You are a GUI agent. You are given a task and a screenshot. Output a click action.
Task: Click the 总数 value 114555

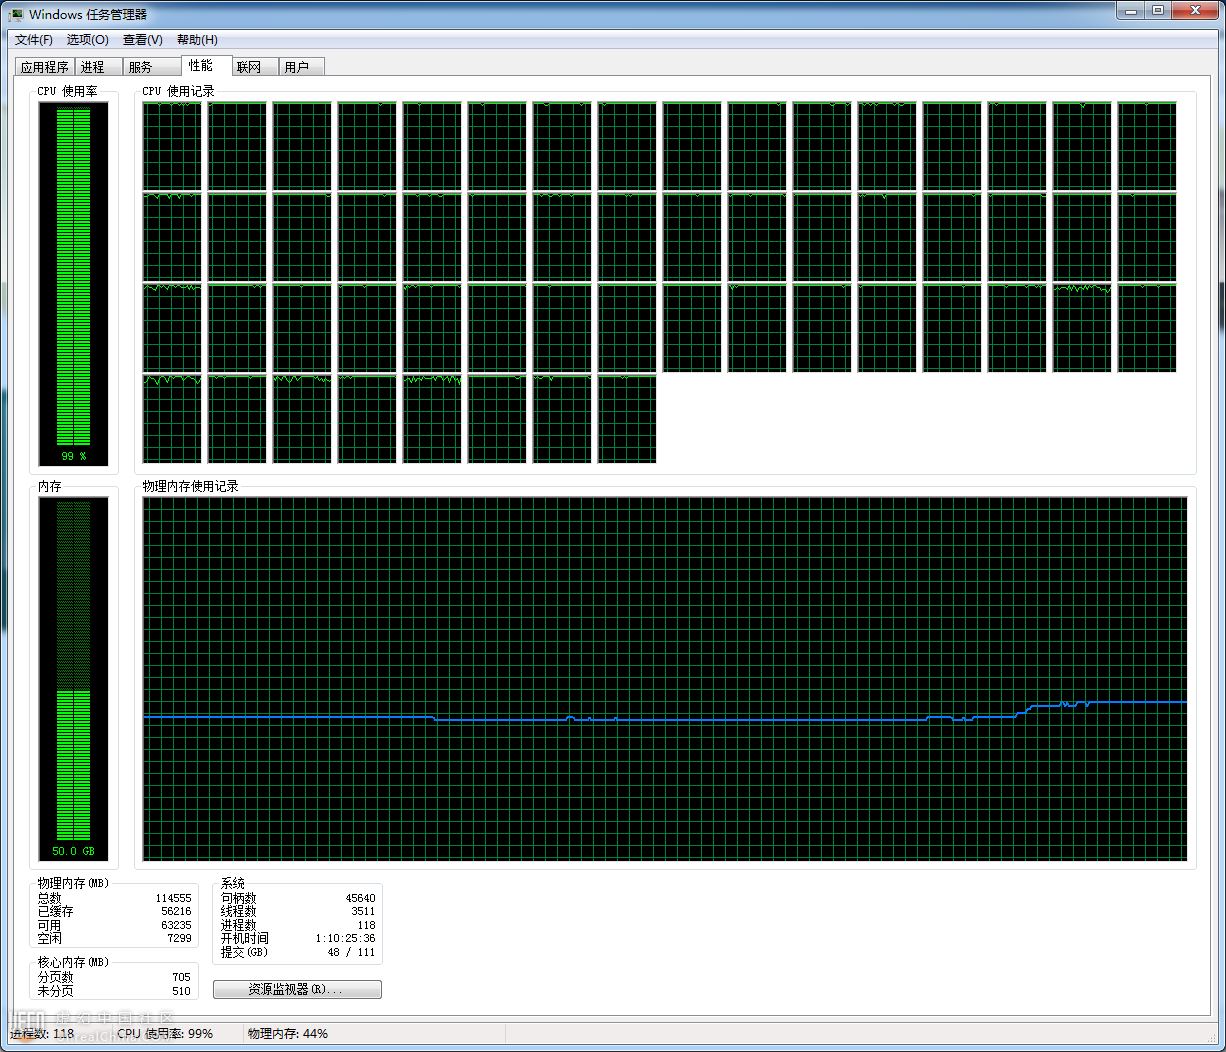pos(173,898)
